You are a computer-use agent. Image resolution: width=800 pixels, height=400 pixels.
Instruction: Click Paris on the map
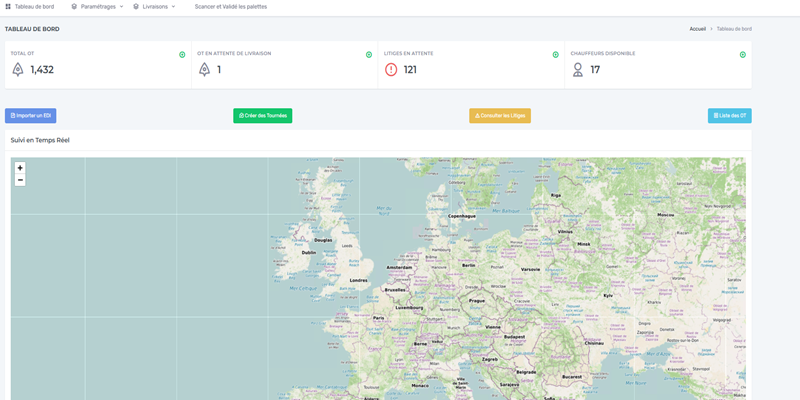[x=378, y=318]
